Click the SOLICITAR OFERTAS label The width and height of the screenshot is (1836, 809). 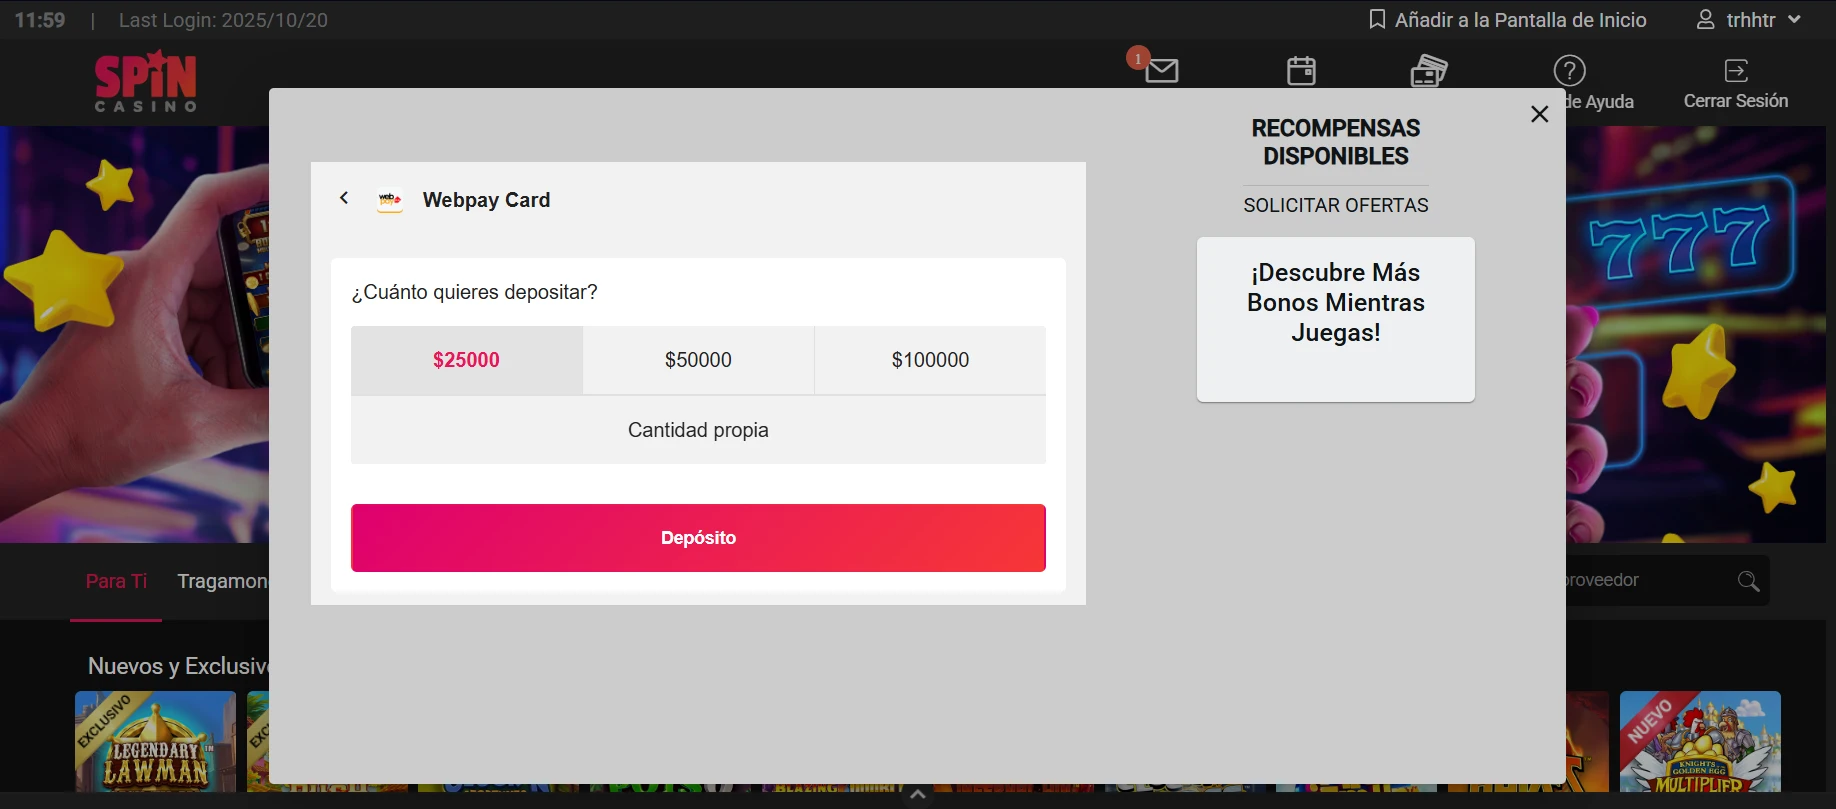[x=1336, y=205]
